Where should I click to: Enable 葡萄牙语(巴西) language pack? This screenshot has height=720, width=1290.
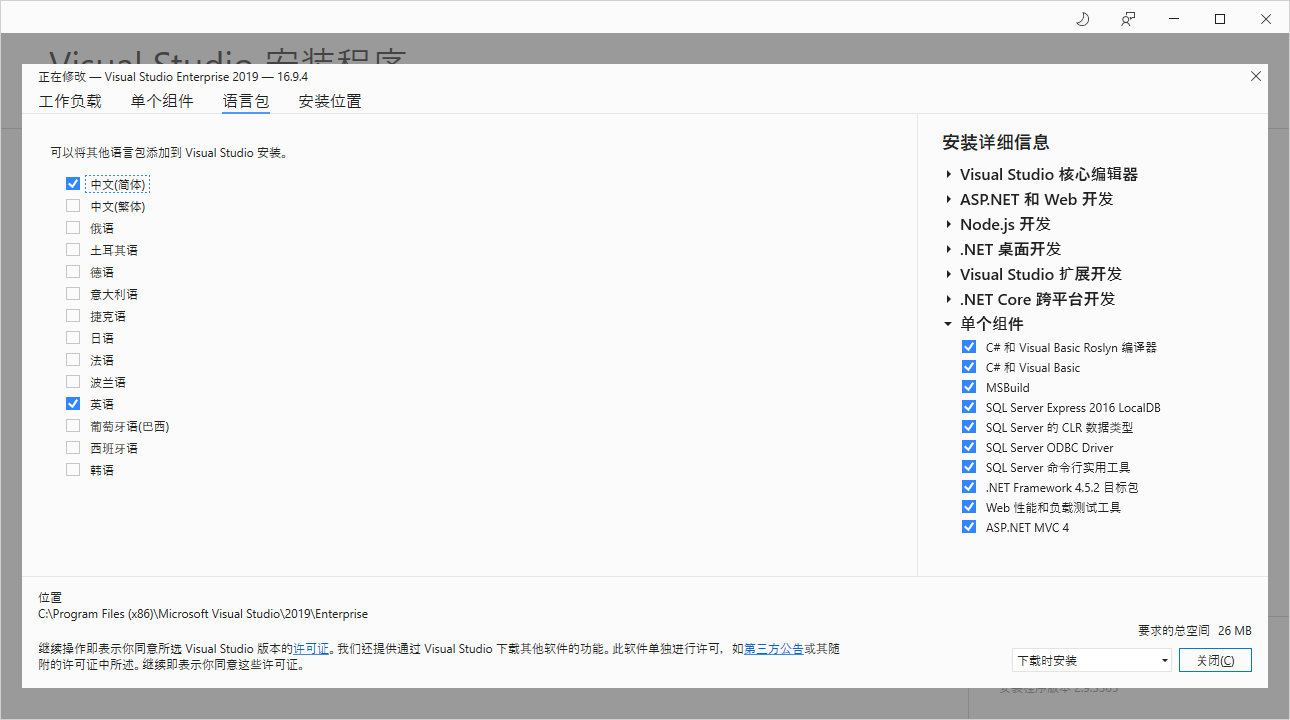(73, 426)
